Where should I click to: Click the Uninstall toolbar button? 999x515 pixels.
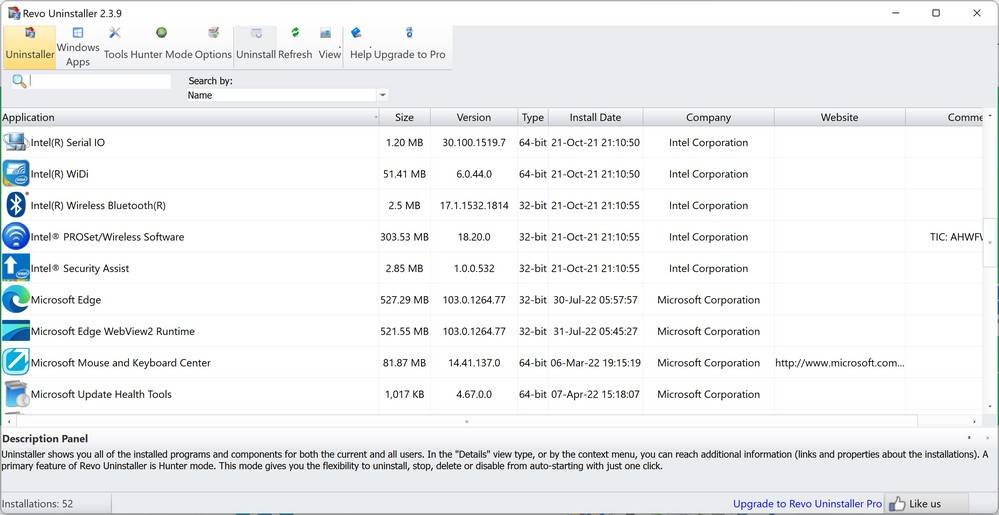pos(255,45)
